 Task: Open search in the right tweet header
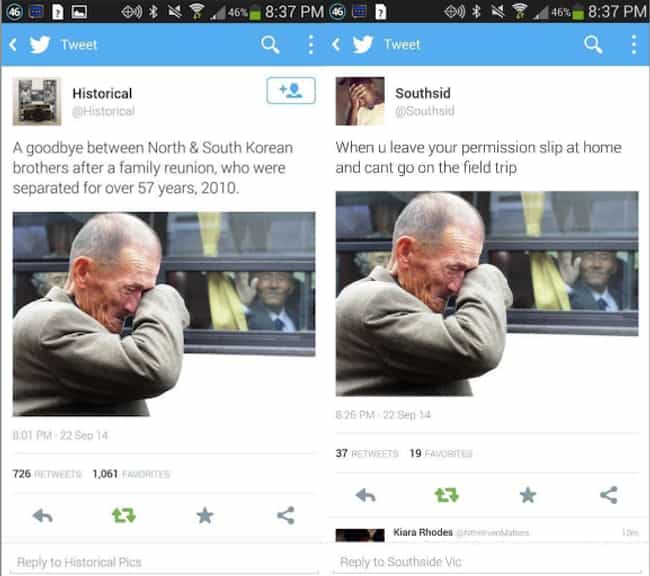[x=593, y=44]
